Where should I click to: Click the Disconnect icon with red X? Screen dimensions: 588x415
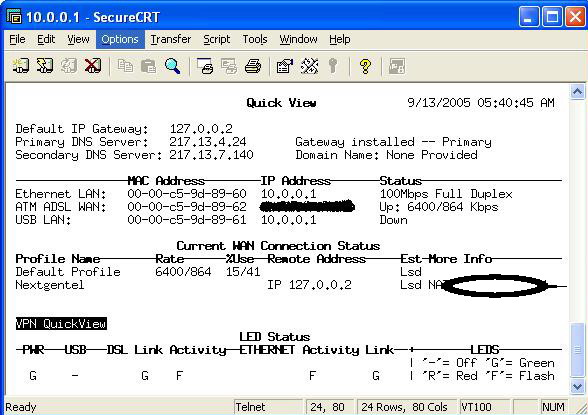[93, 66]
